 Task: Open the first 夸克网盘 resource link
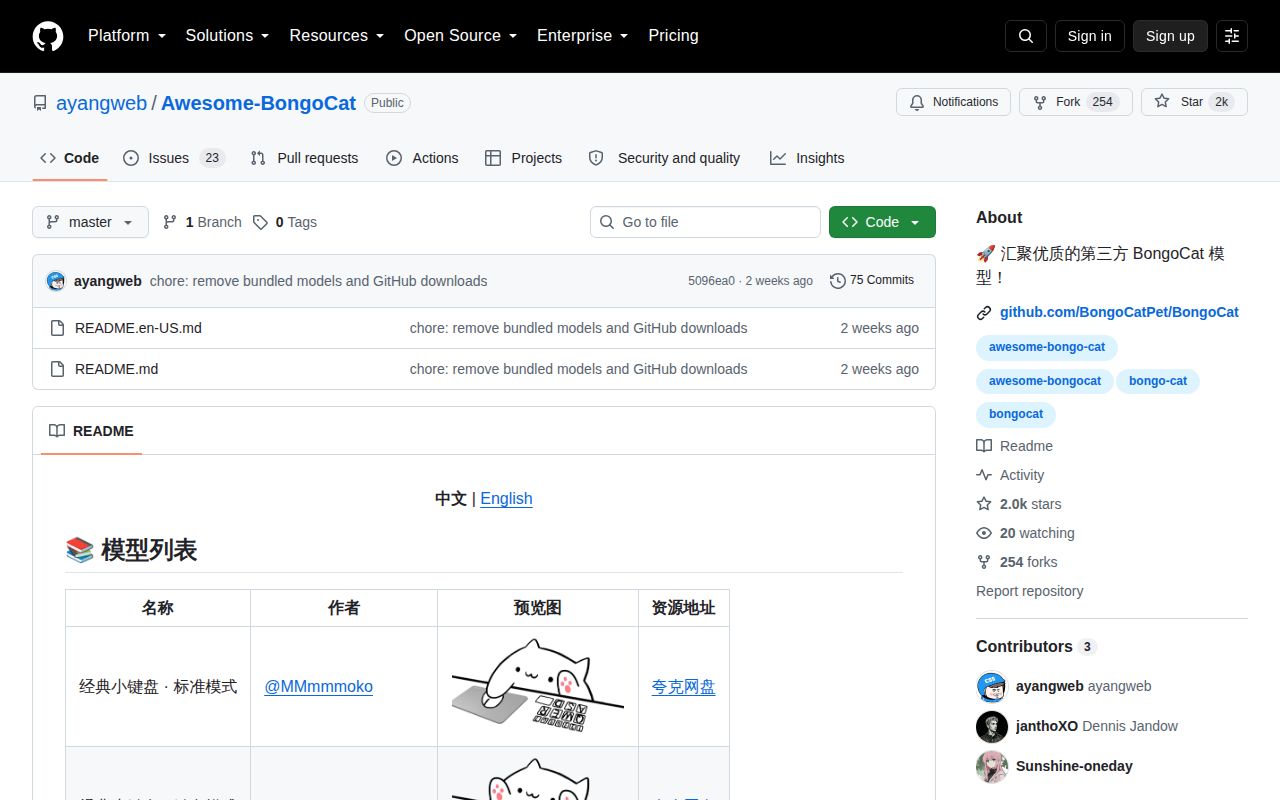[x=683, y=686]
